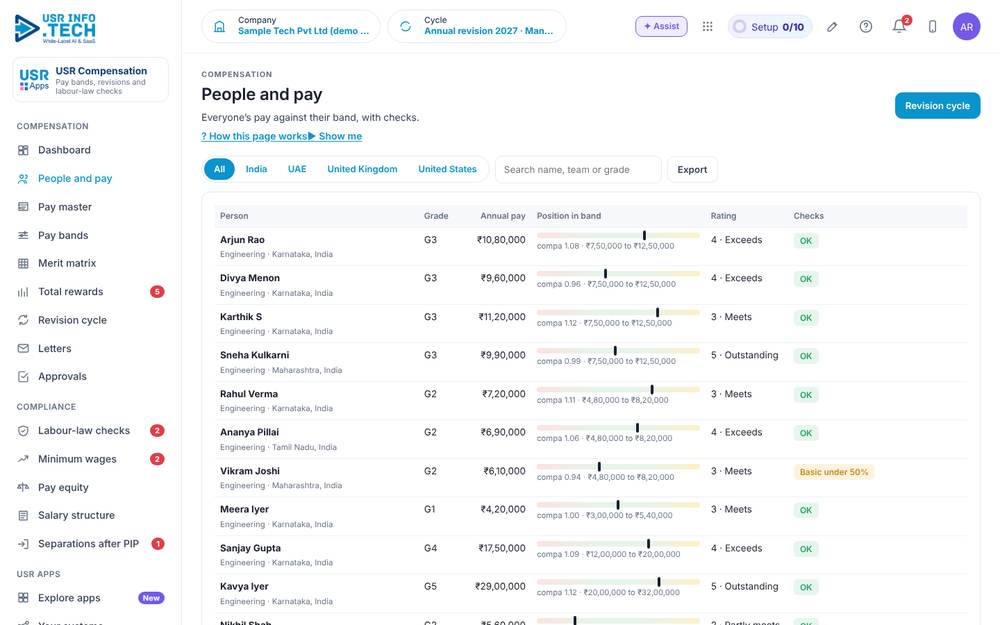
Task: Click the Position in band column header
Action: (x=569, y=216)
